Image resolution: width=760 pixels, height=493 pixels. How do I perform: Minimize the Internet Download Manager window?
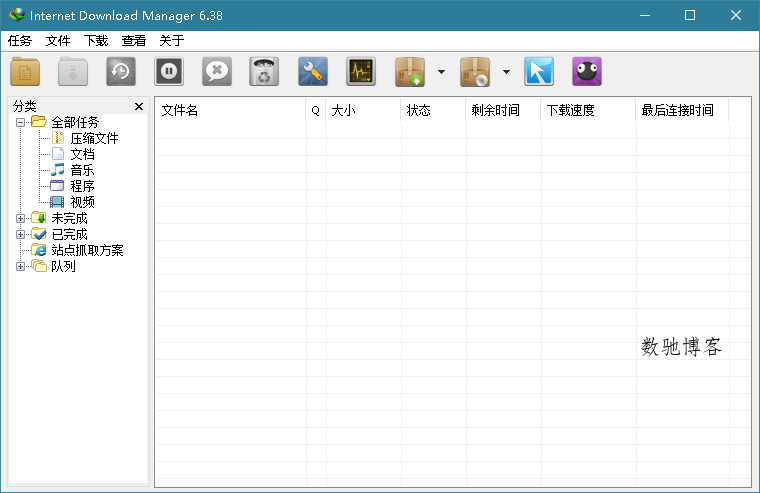[x=645, y=15]
